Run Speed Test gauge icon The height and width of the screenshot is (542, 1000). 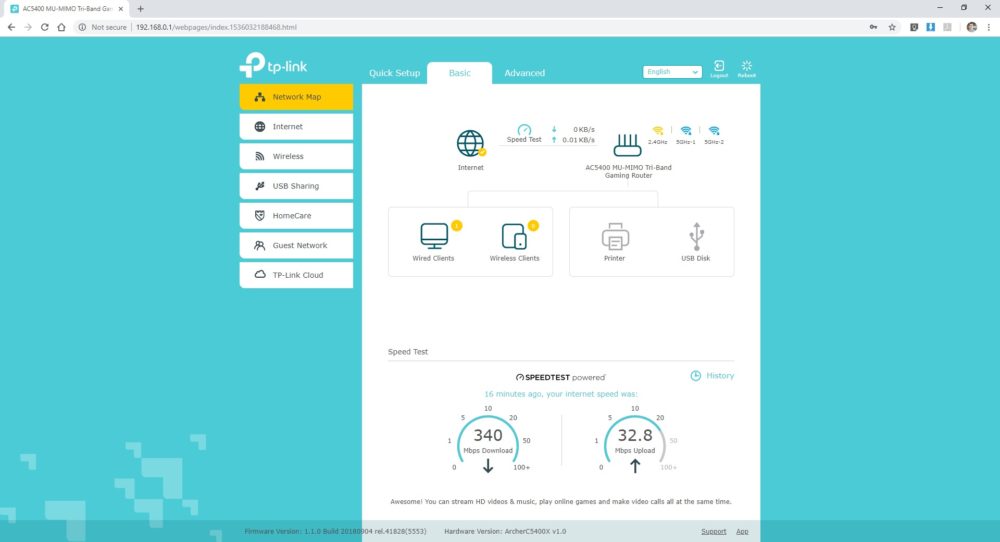coord(524,129)
